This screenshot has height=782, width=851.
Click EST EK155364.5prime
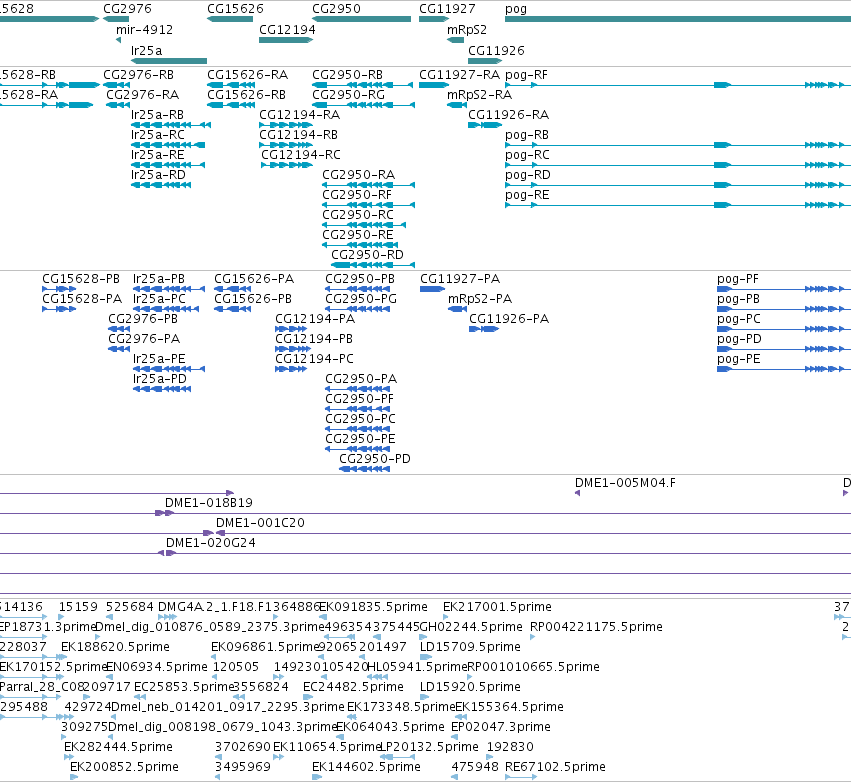coord(509,707)
